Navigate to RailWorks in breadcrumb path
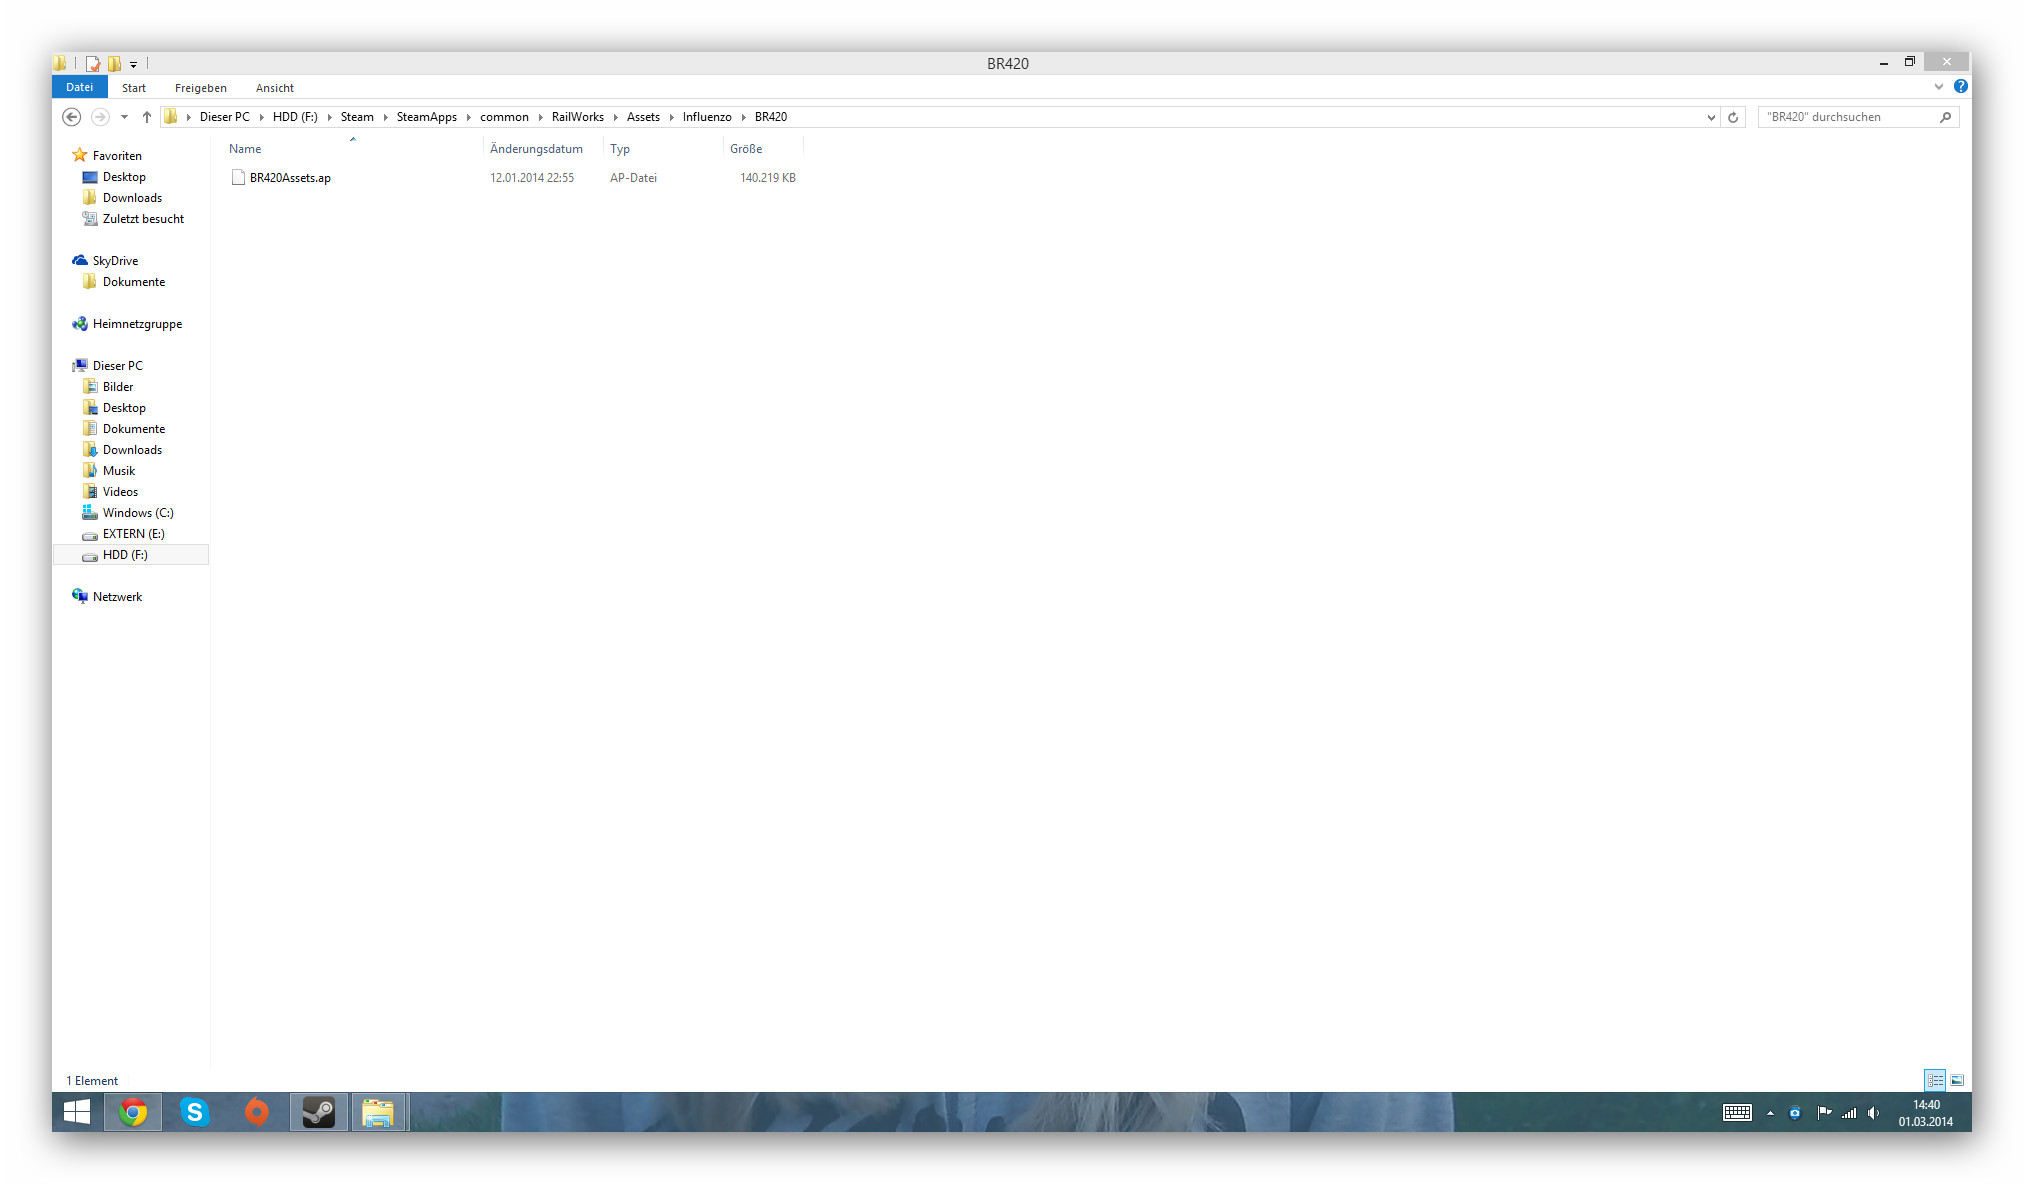The image size is (2024, 1184). coord(577,117)
